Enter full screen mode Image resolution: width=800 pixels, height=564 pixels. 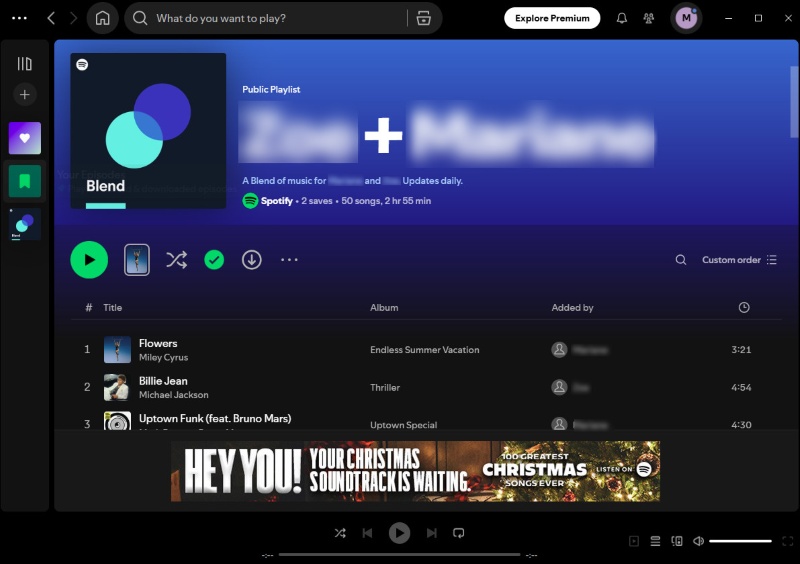788,541
